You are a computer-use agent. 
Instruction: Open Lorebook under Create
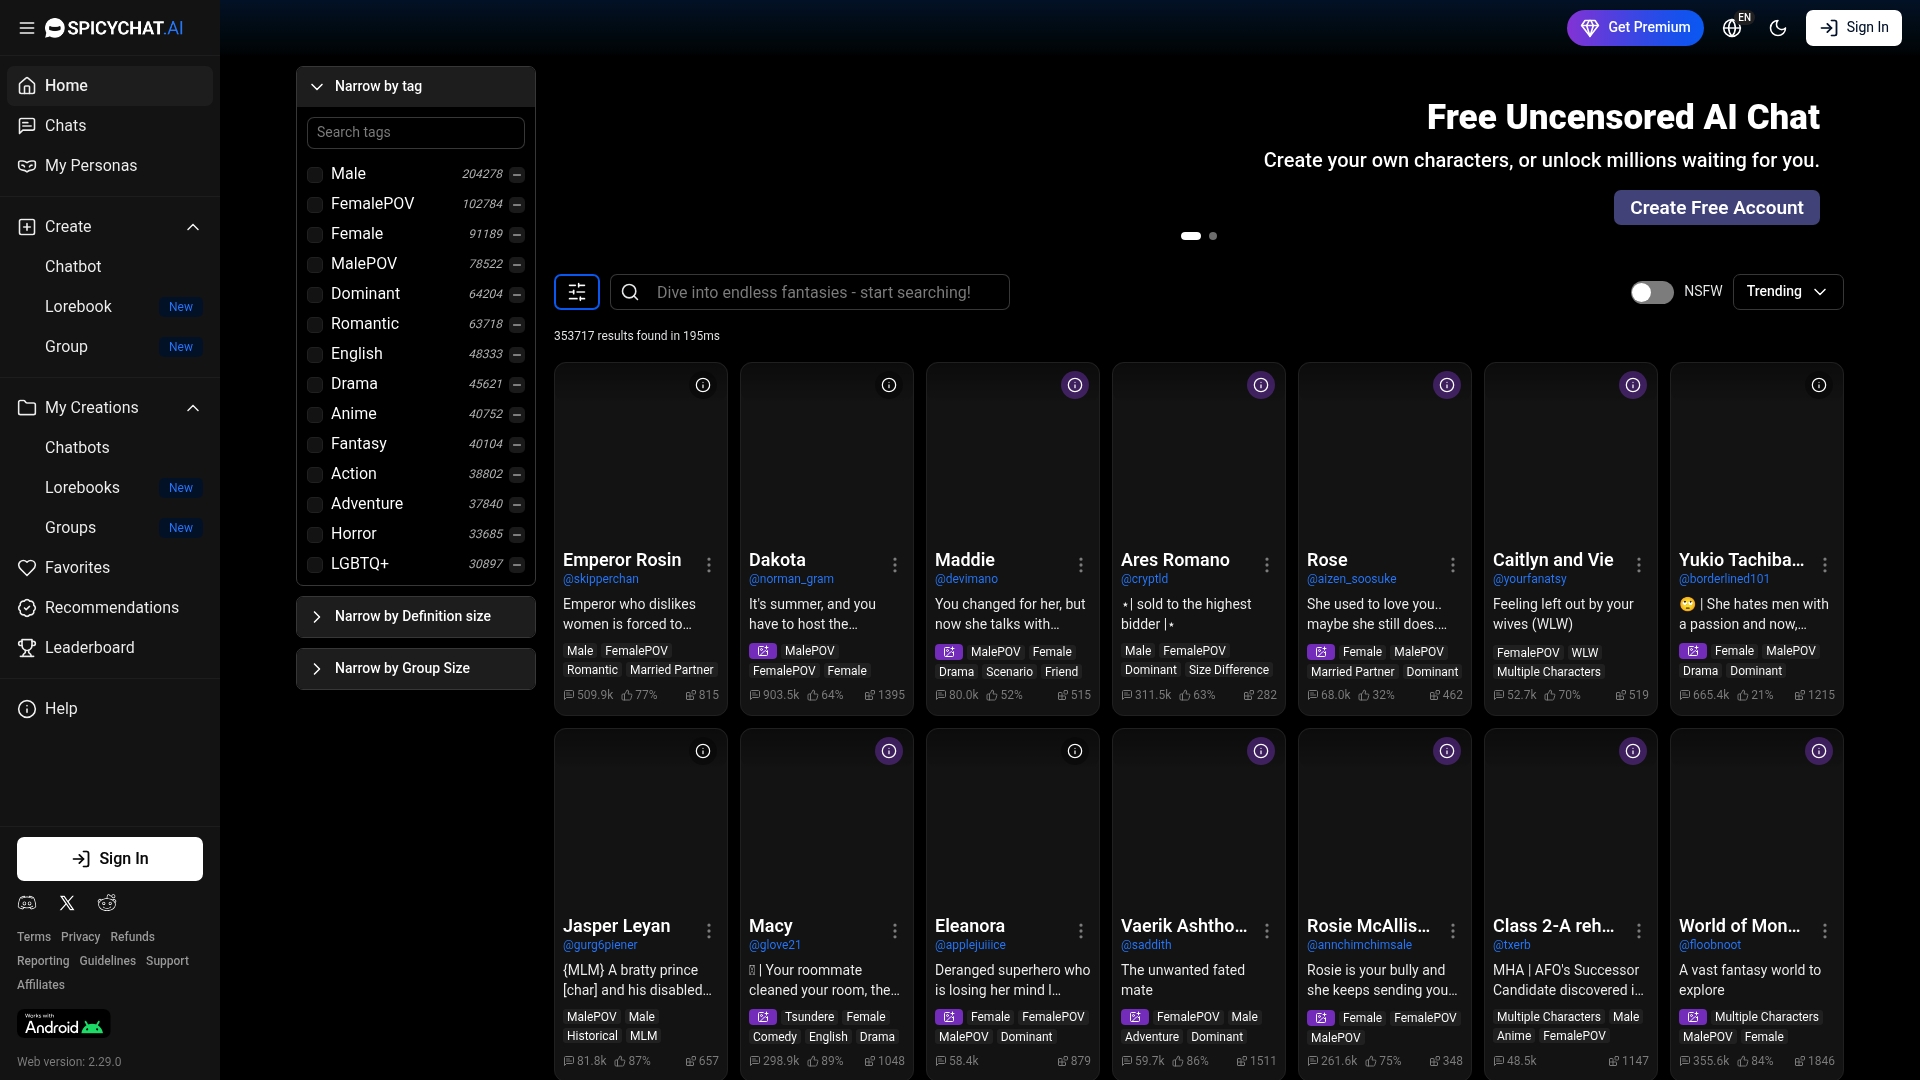coord(110,307)
